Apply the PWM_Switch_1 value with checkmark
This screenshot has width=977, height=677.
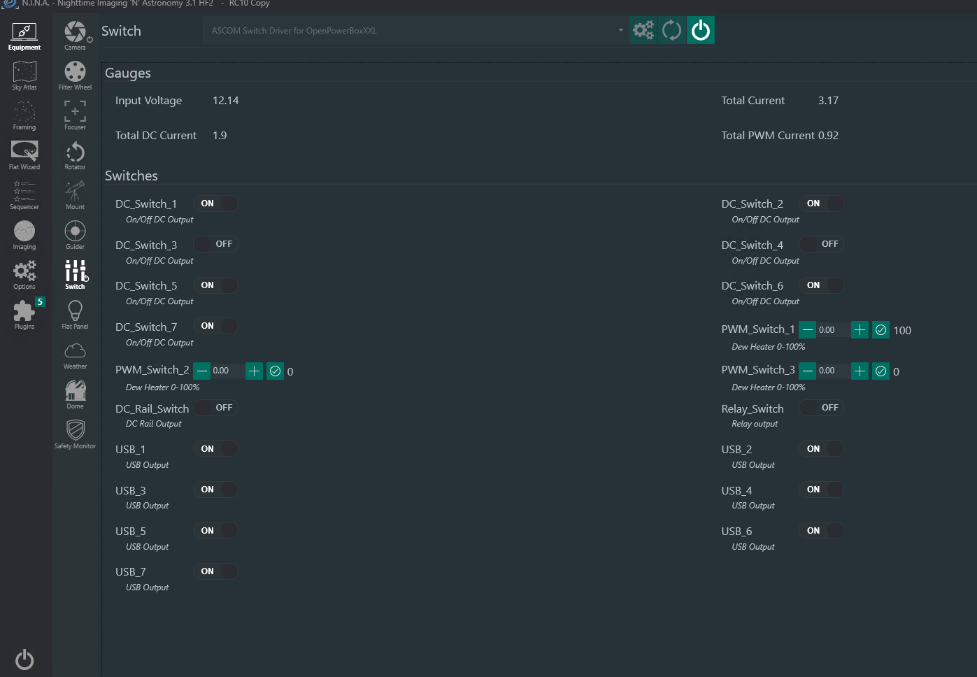click(881, 330)
